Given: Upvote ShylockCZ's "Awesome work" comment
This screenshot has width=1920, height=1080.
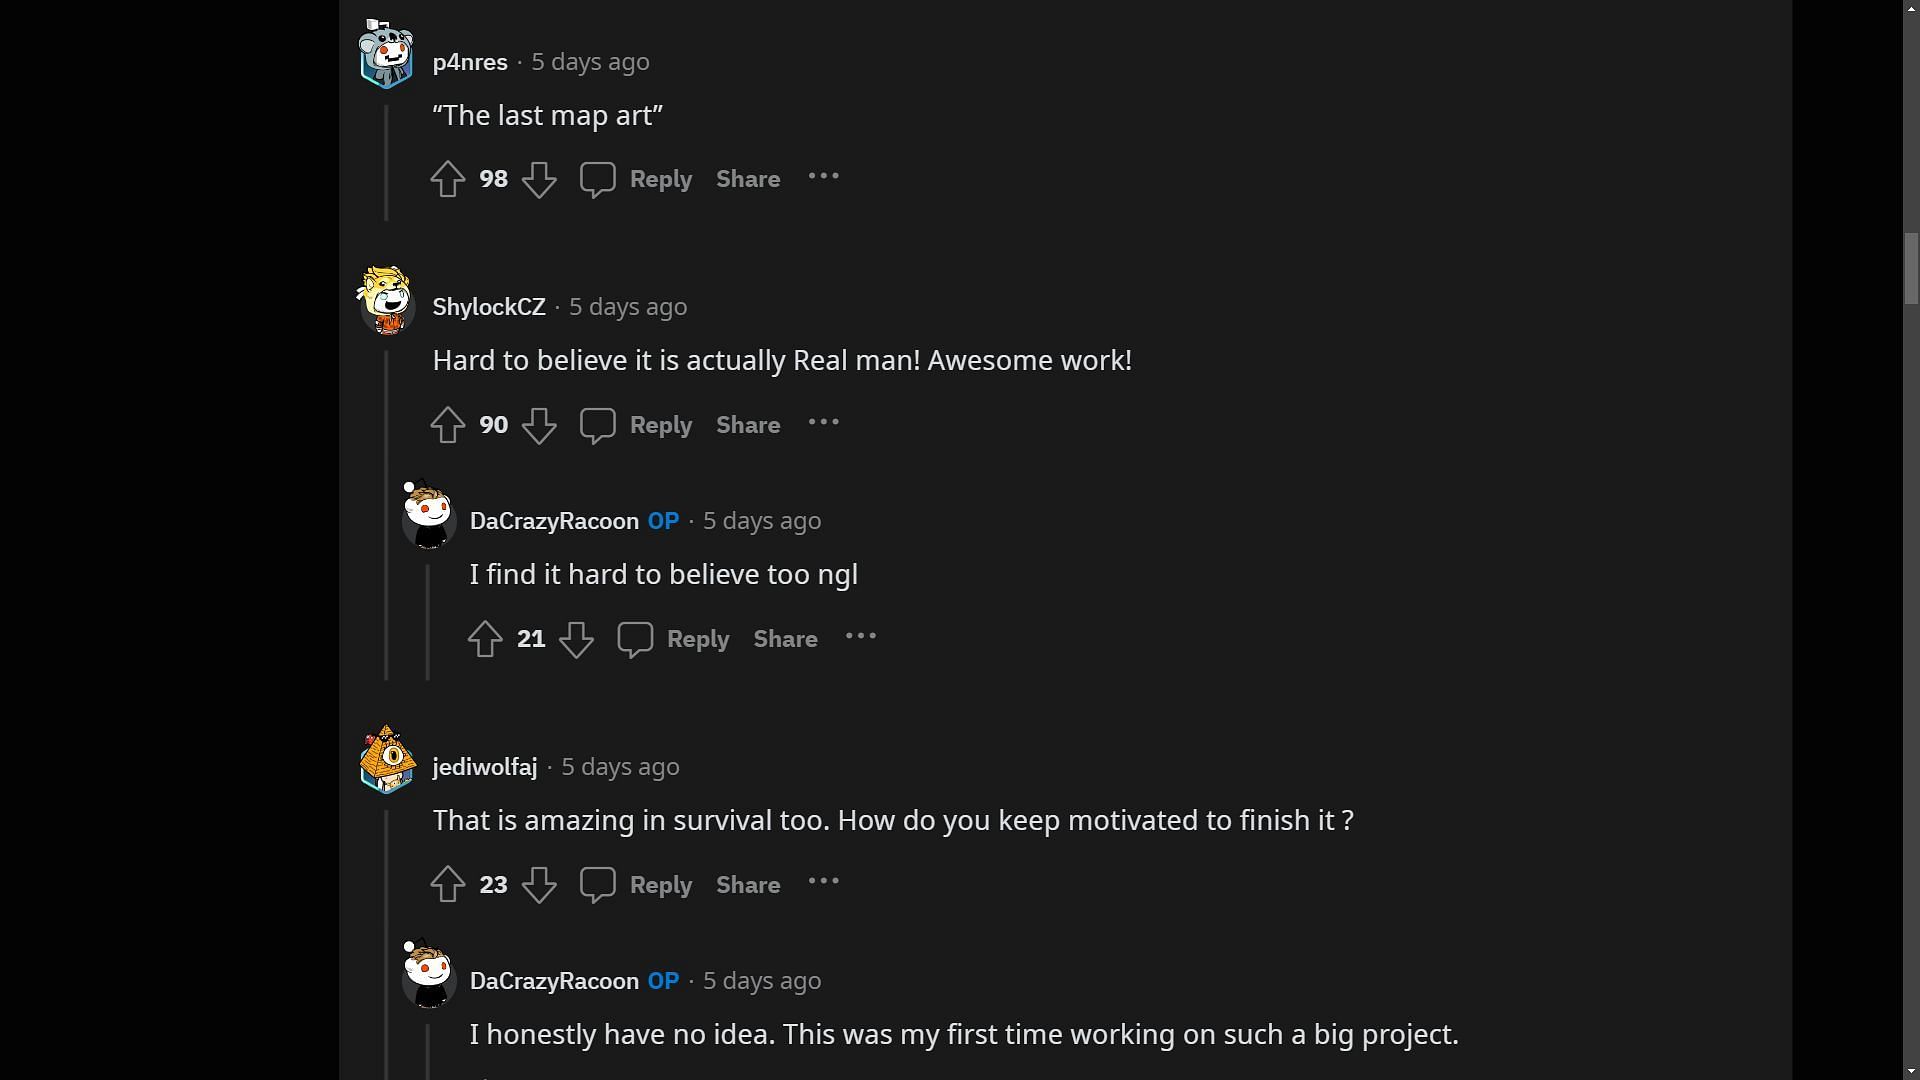Looking at the screenshot, I should (447, 425).
